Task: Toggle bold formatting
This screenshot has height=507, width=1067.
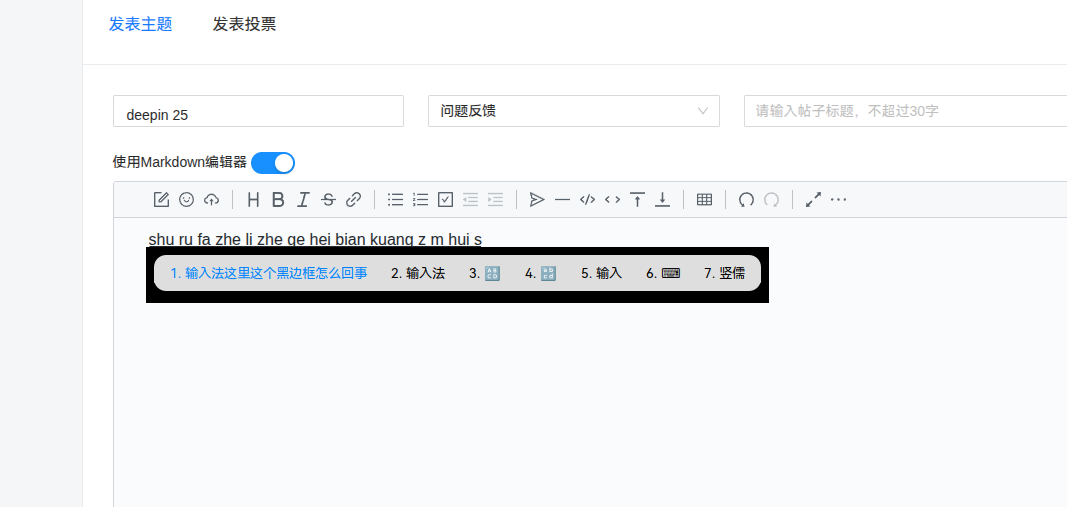Action: click(x=278, y=199)
